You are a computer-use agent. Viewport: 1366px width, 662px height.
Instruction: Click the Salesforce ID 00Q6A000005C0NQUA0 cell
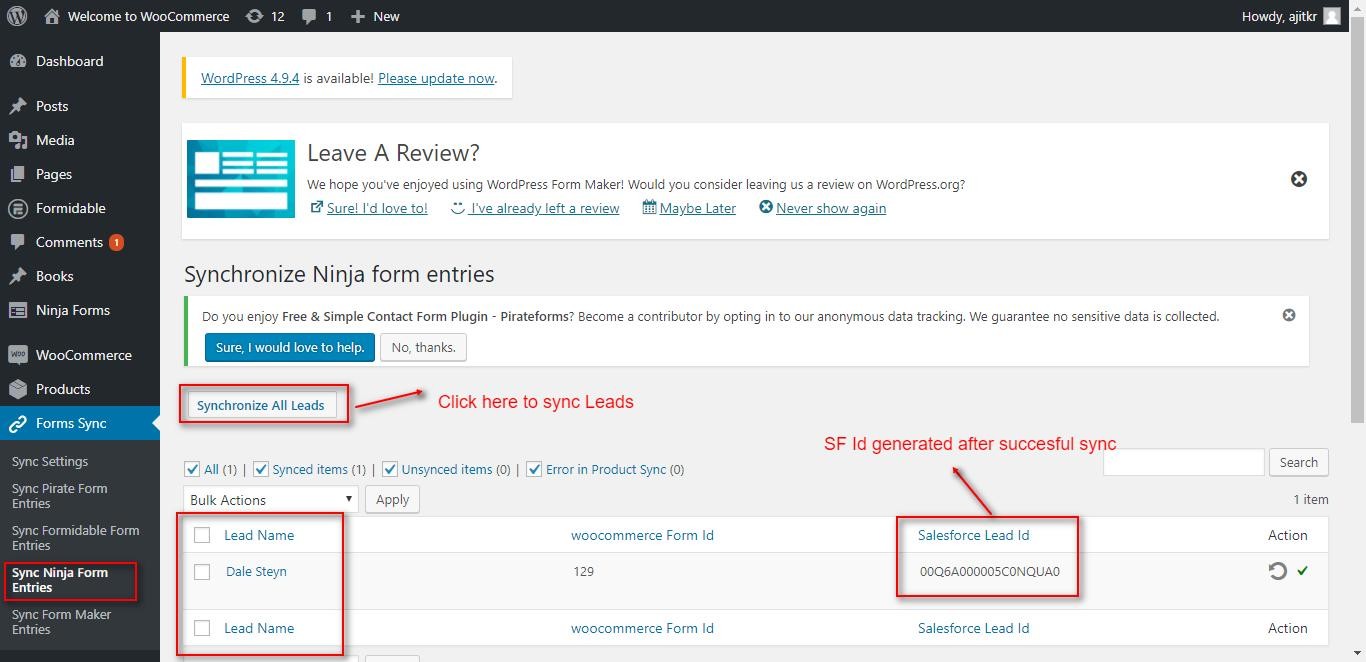click(x=990, y=572)
